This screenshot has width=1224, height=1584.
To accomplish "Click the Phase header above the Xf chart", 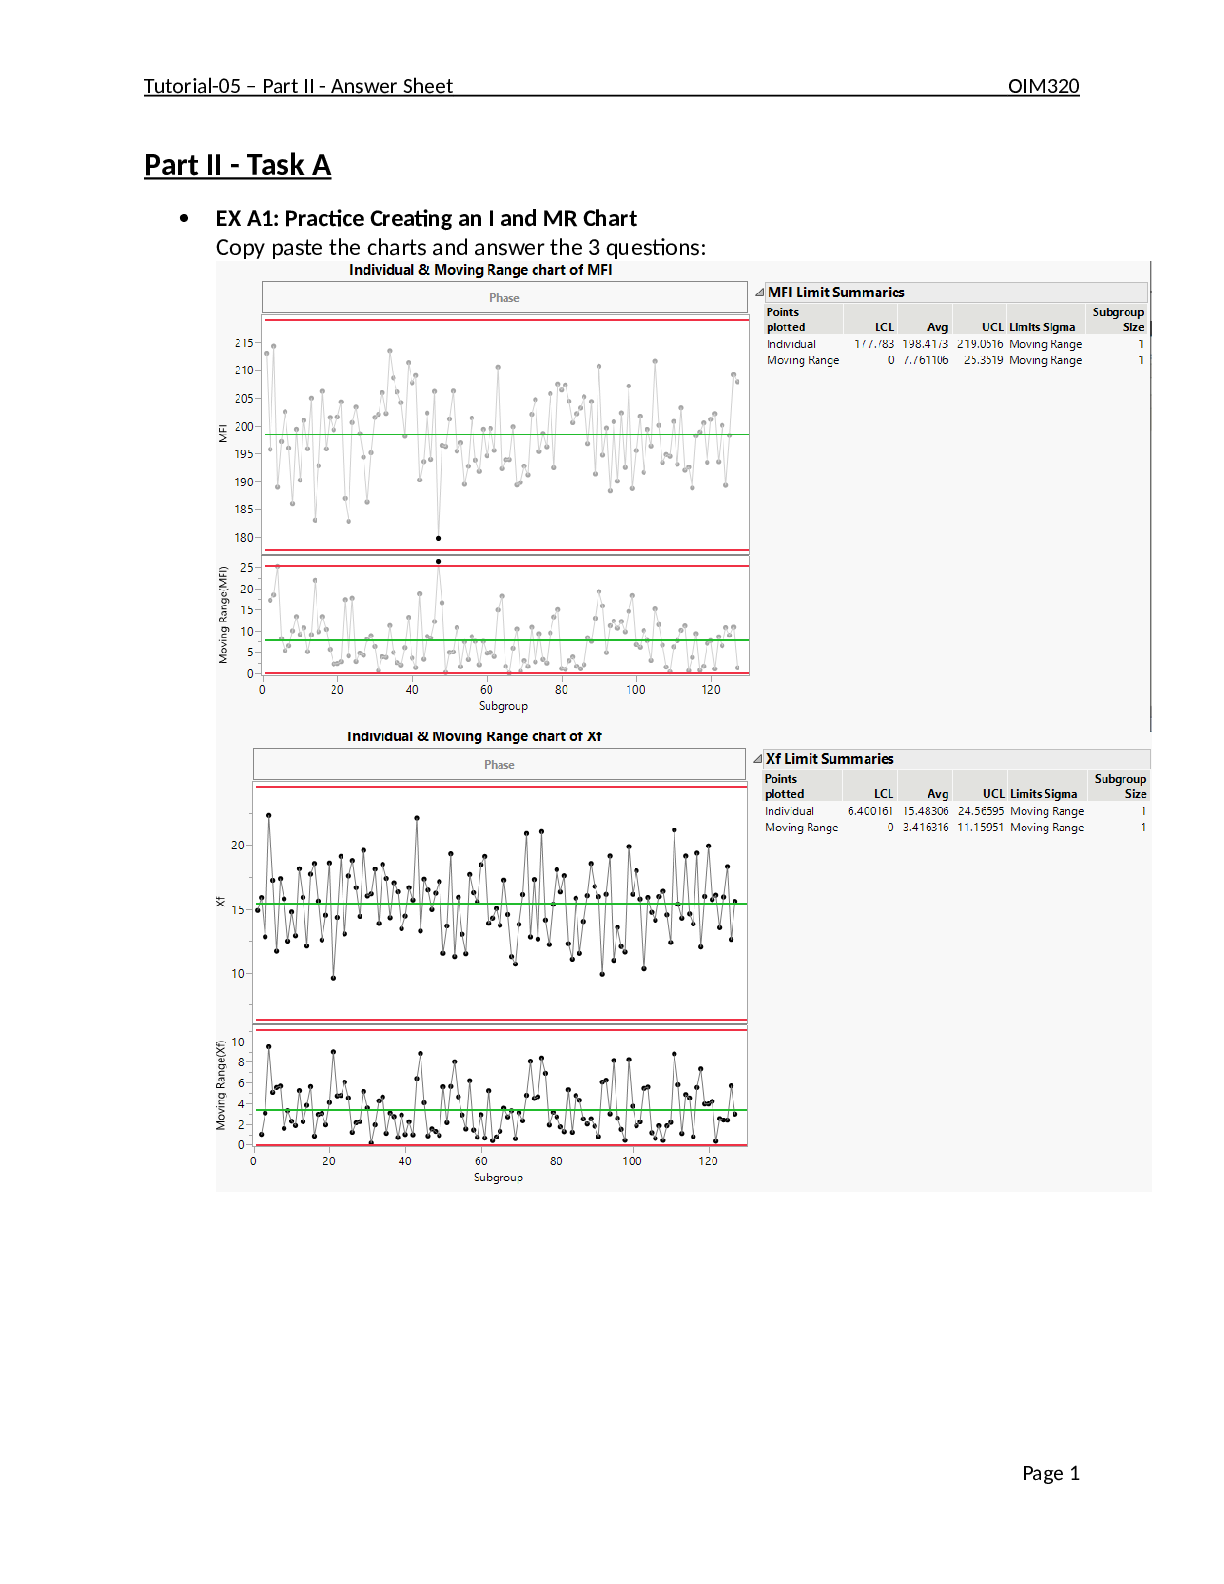I will pyautogui.click(x=499, y=765).
